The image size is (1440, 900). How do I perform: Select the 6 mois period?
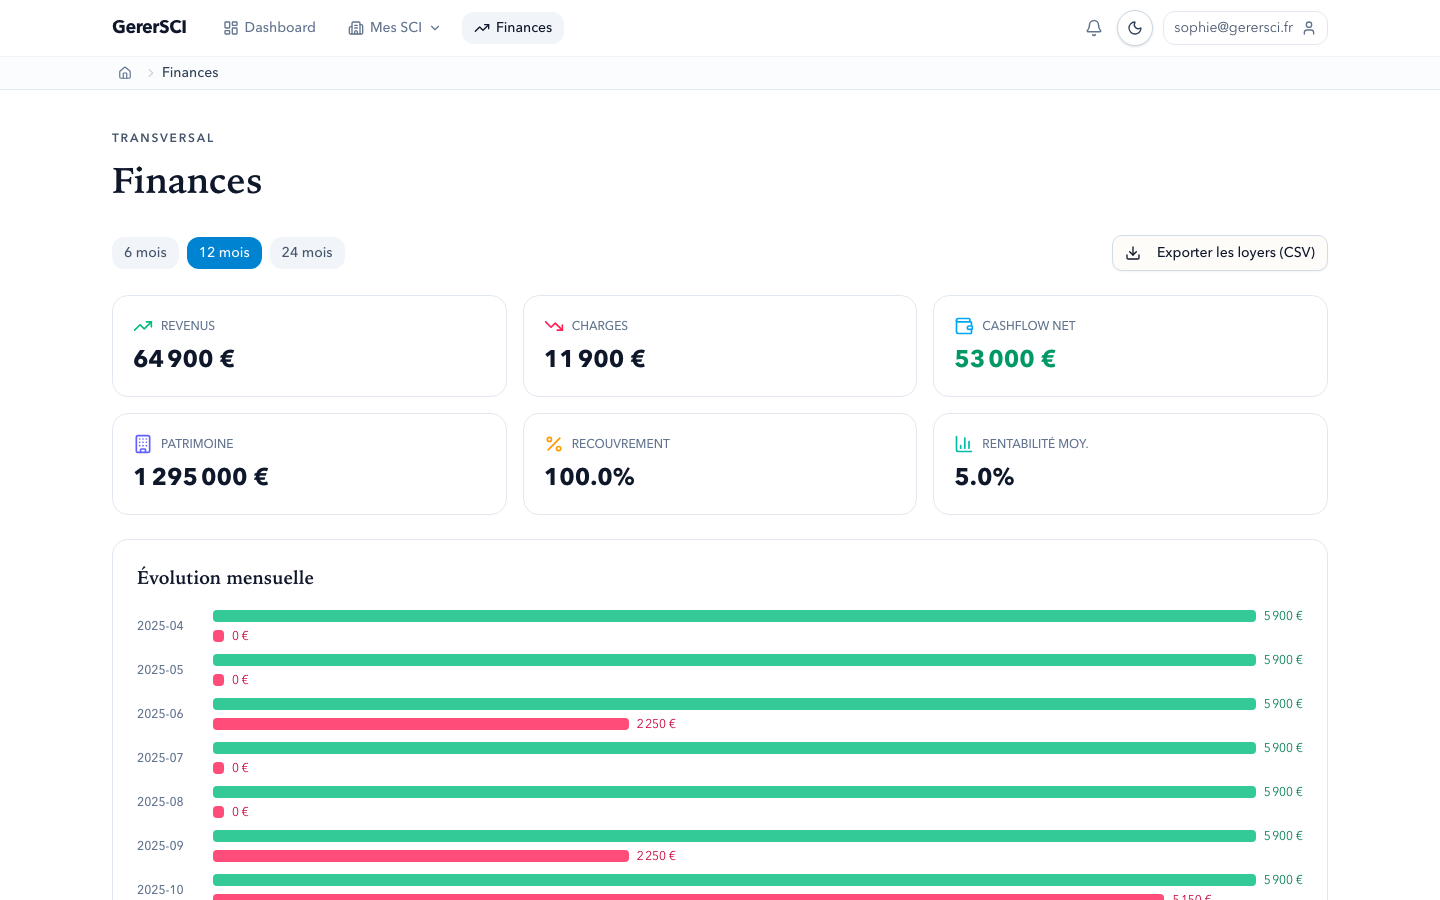(146, 253)
